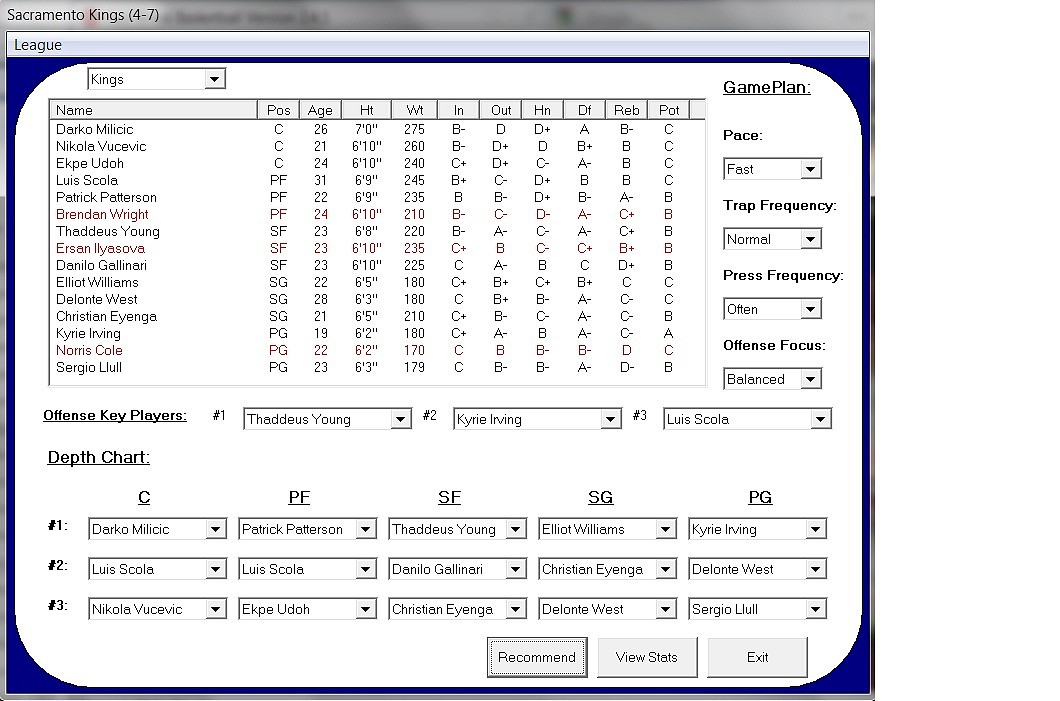Open the League menu
Viewport: 1060px width, 701px height.
coord(38,45)
